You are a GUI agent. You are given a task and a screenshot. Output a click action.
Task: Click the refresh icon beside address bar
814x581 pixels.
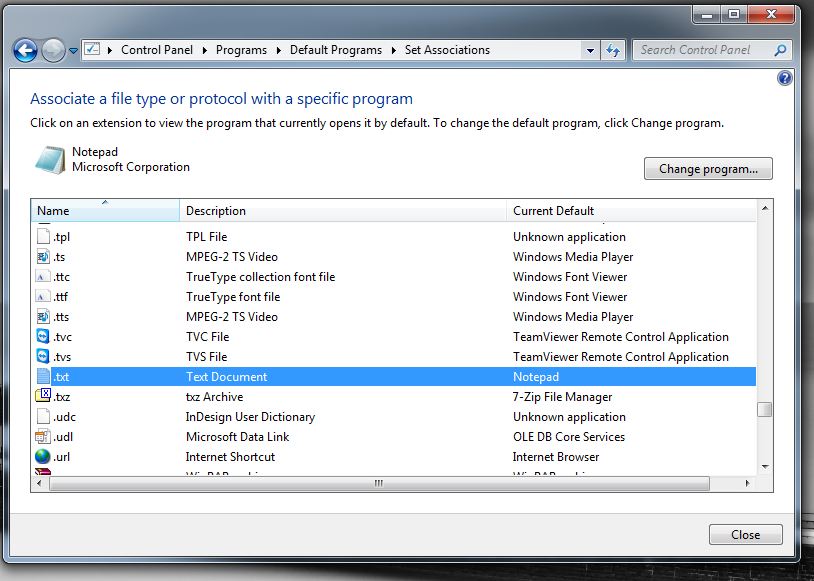(613, 50)
